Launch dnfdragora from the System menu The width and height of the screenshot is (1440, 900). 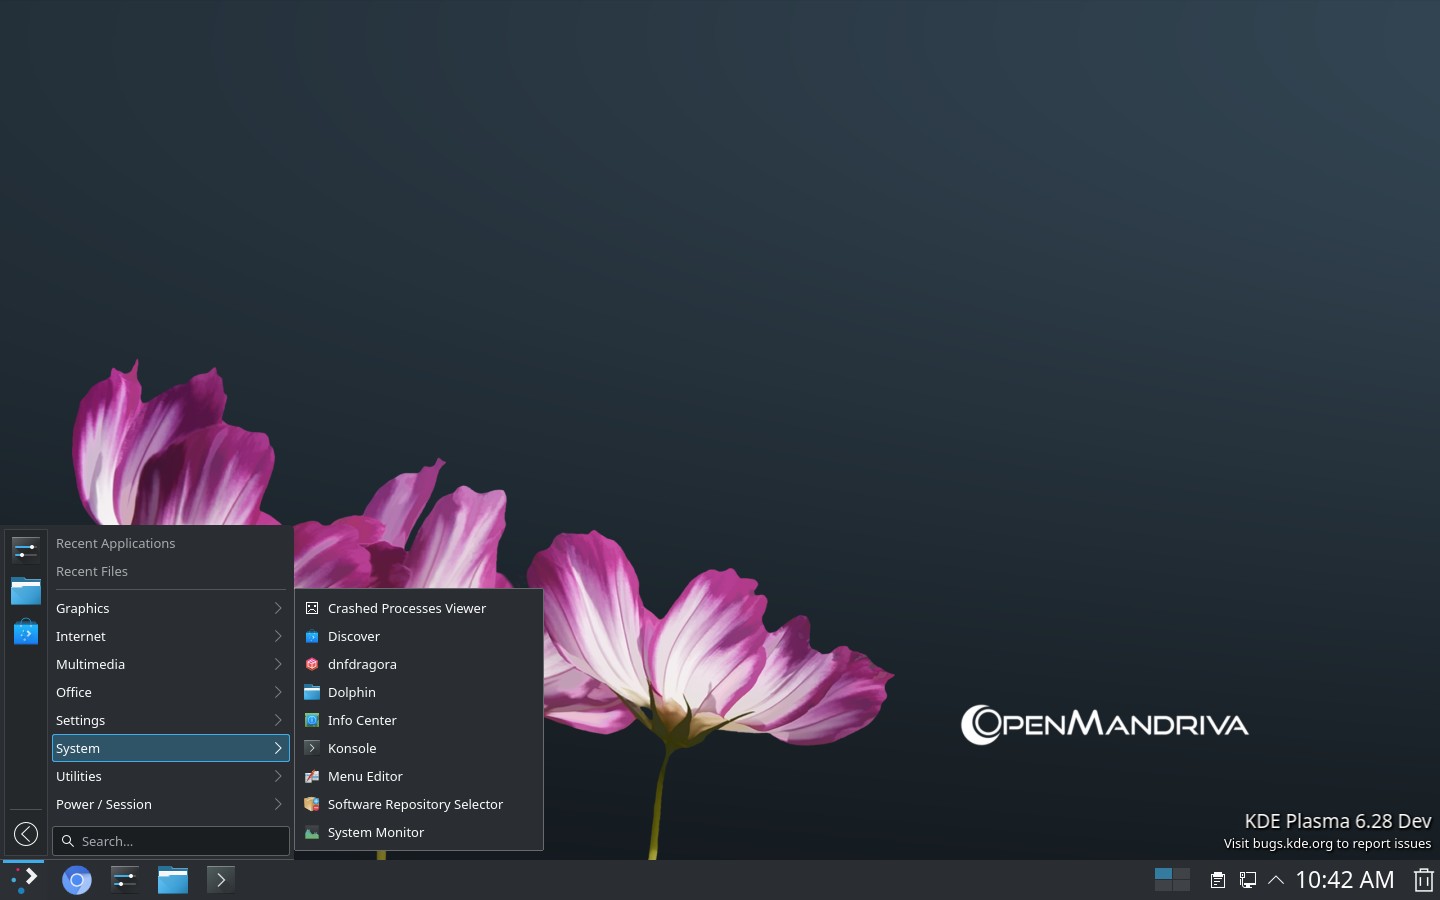coord(362,664)
